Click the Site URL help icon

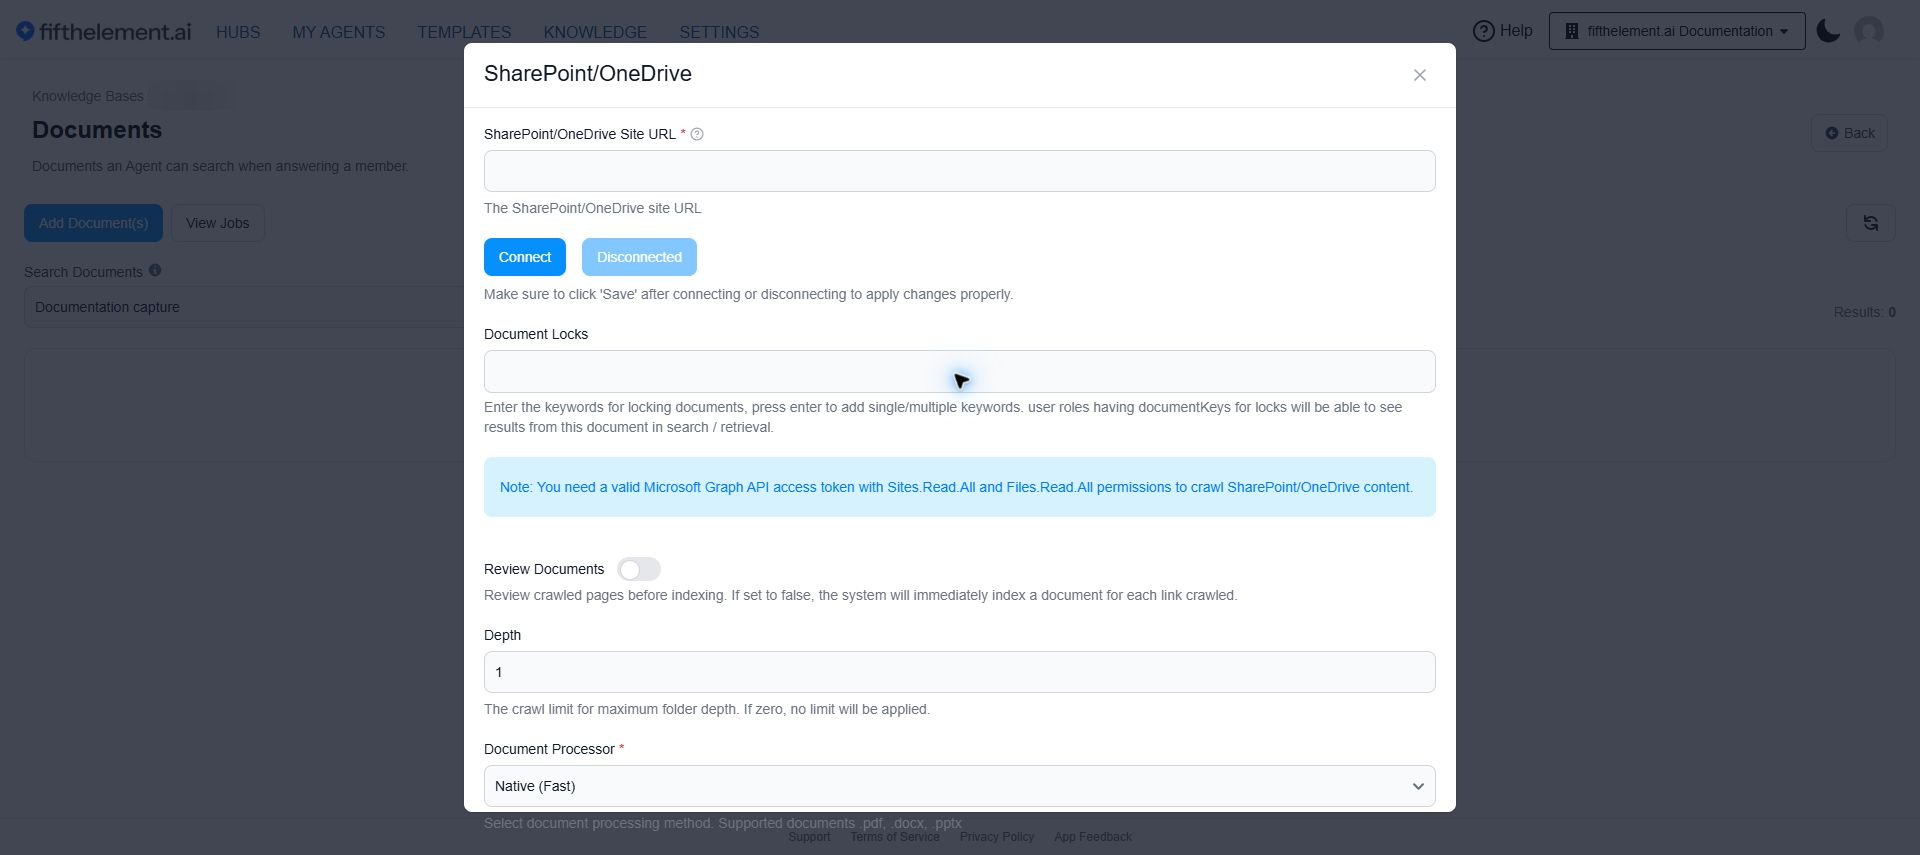pos(697,134)
